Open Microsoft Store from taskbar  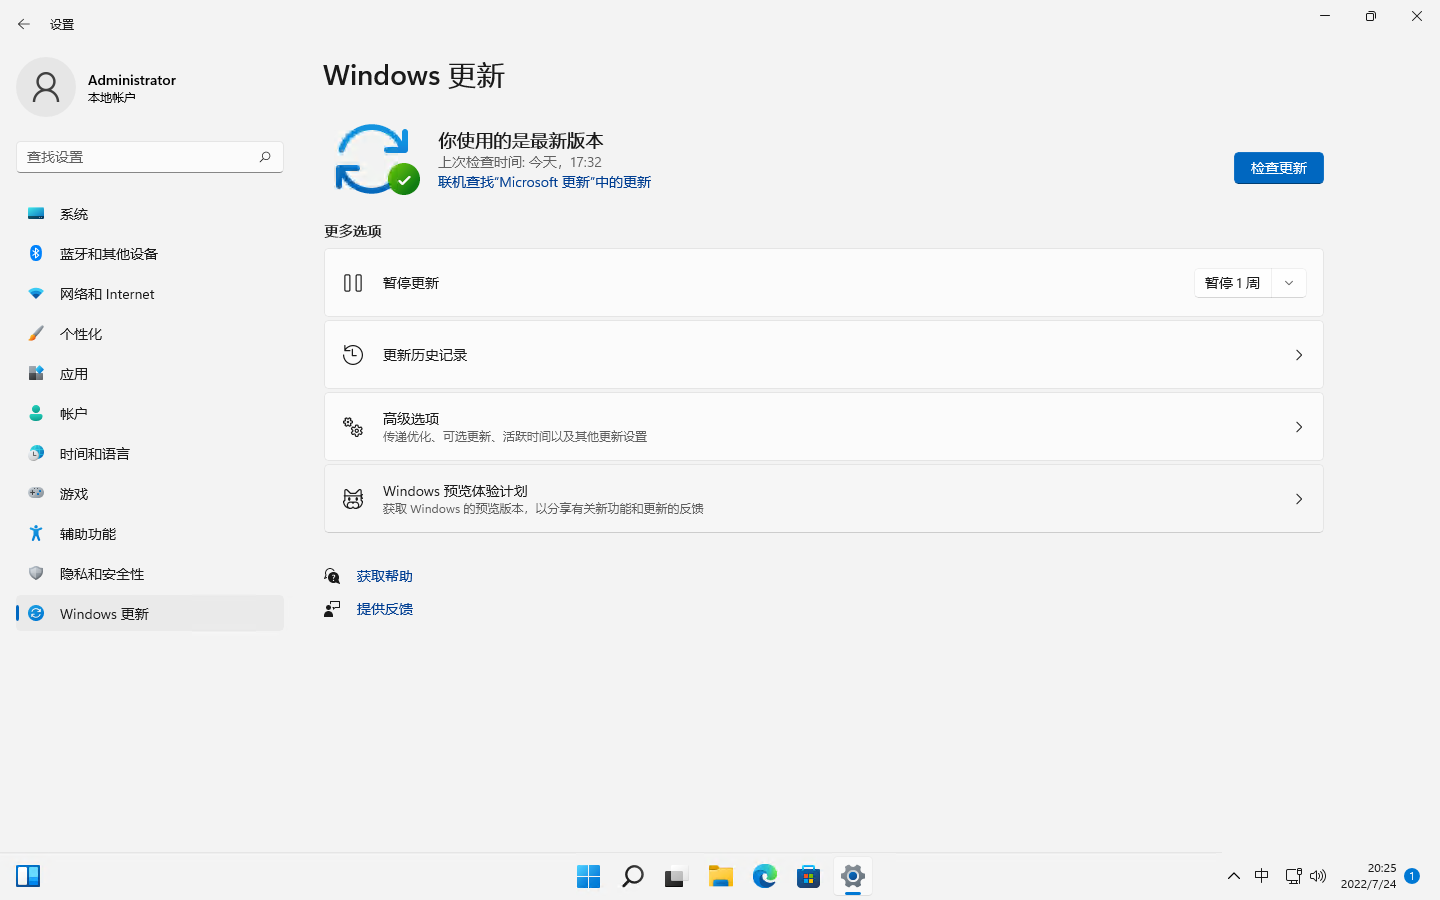click(809, 877)
